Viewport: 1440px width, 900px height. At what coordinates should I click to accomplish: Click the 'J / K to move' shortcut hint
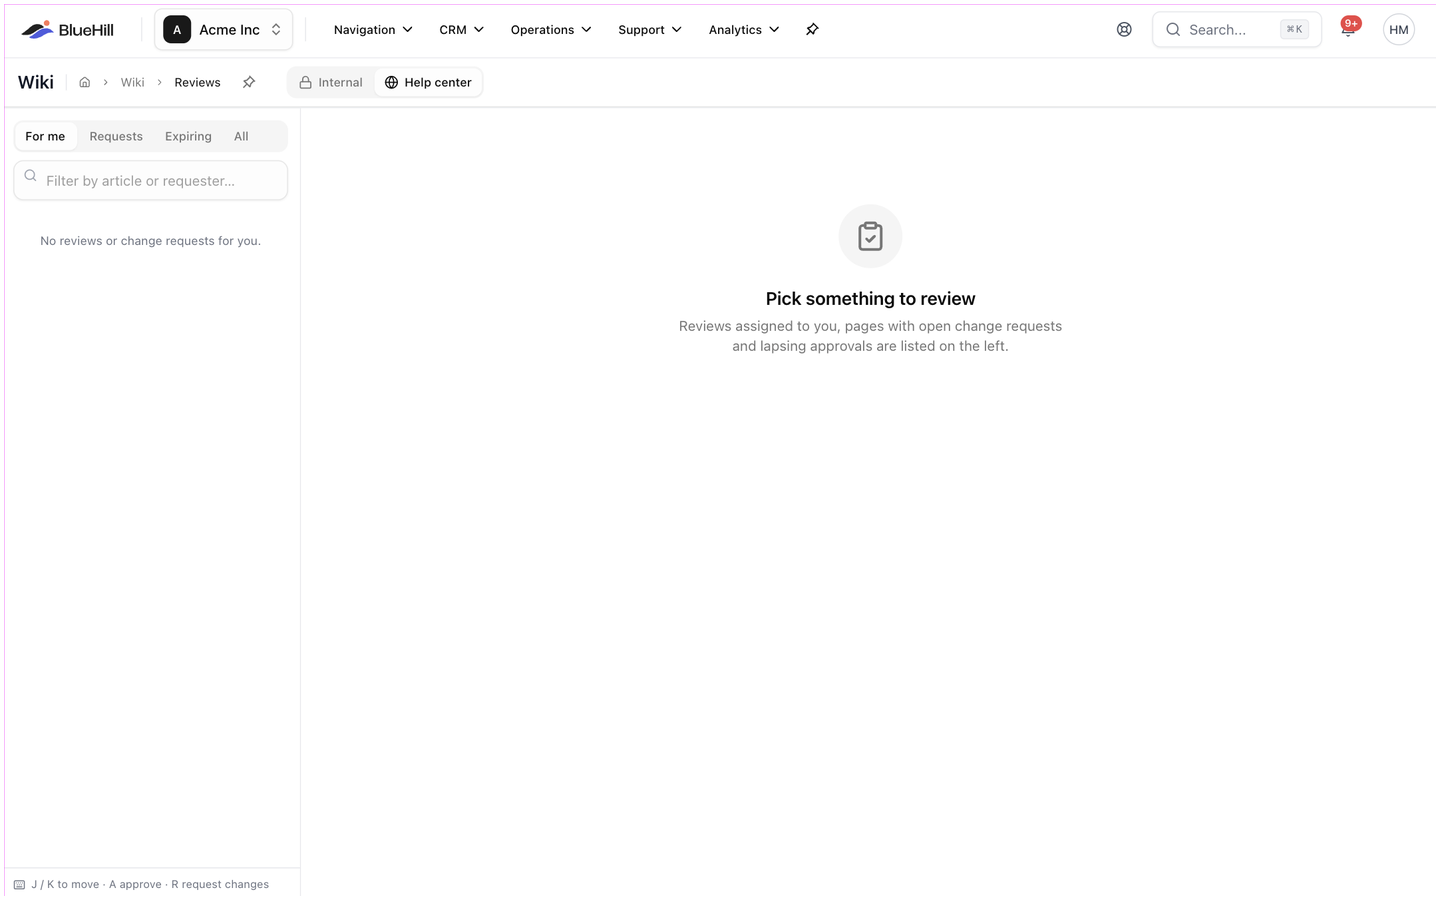(x=65, y=885)
